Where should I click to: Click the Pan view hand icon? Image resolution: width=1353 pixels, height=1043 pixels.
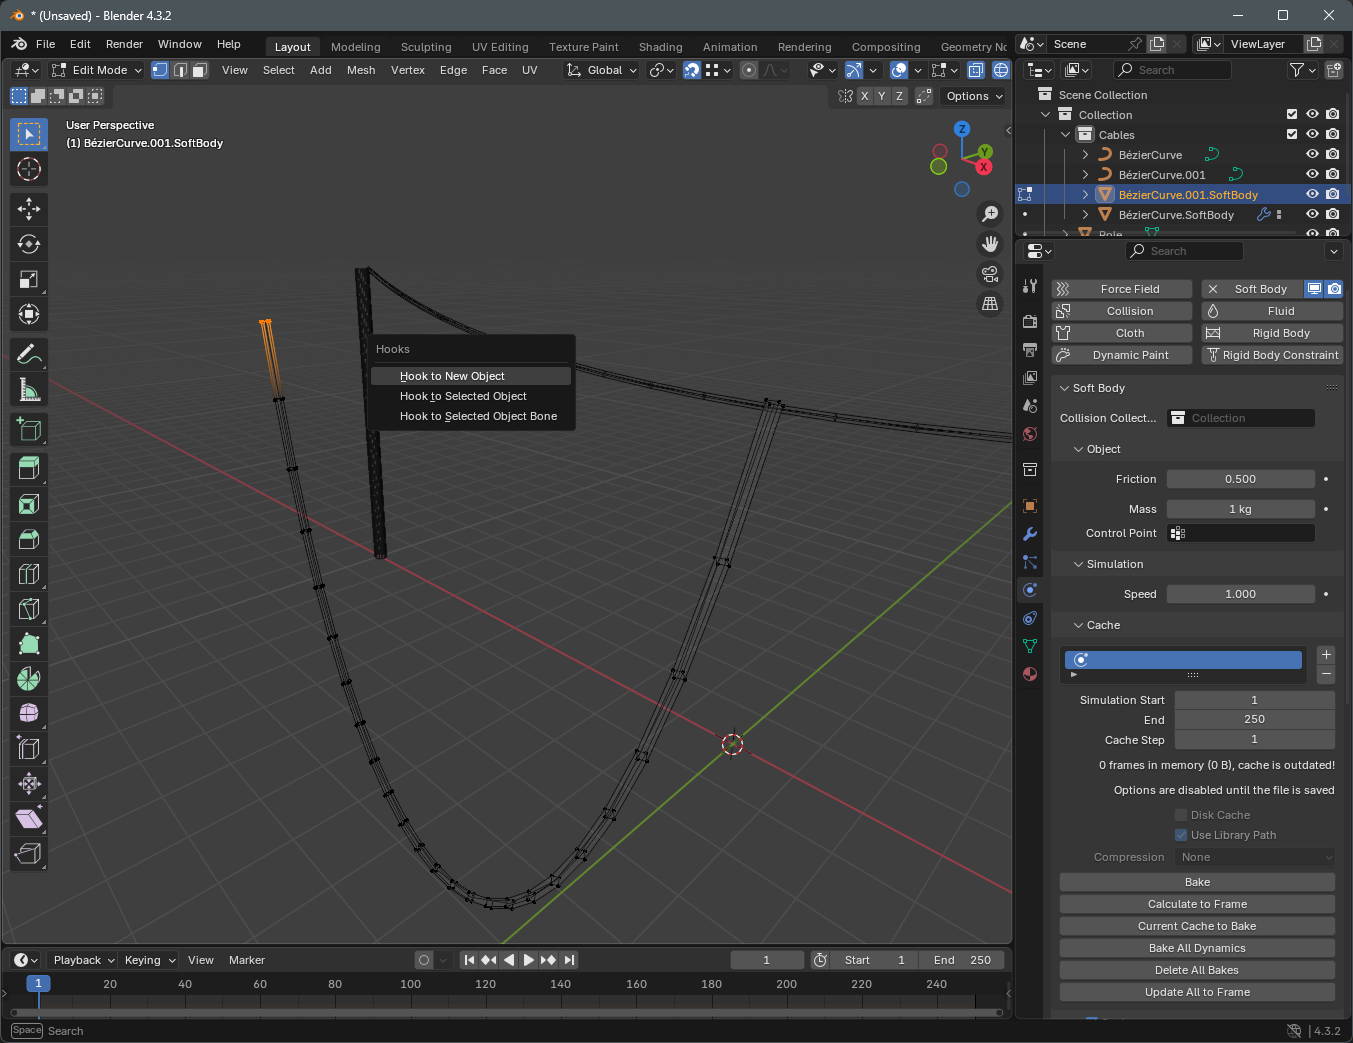(990, 244)
